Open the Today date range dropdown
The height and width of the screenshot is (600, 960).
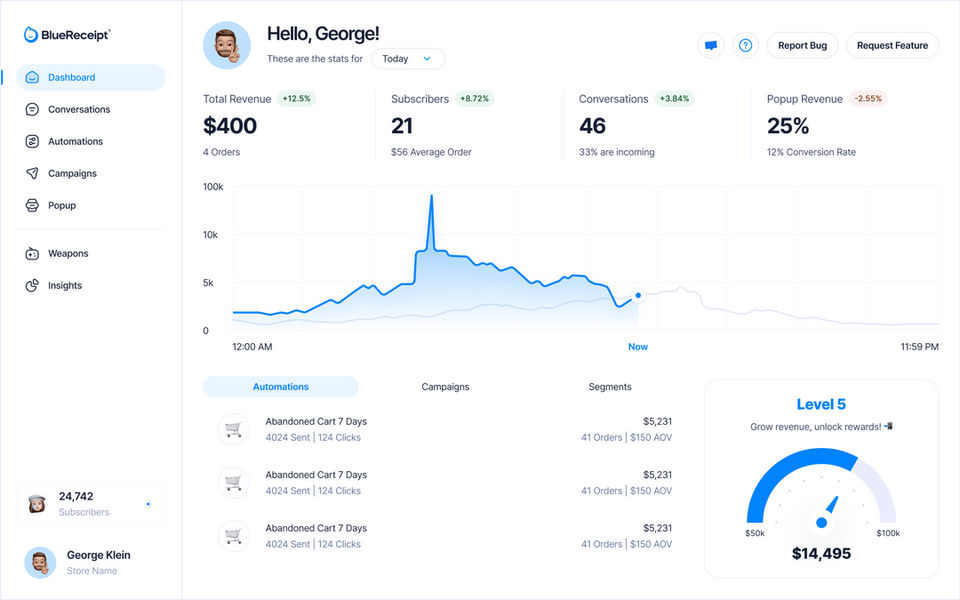coord(408,59)
